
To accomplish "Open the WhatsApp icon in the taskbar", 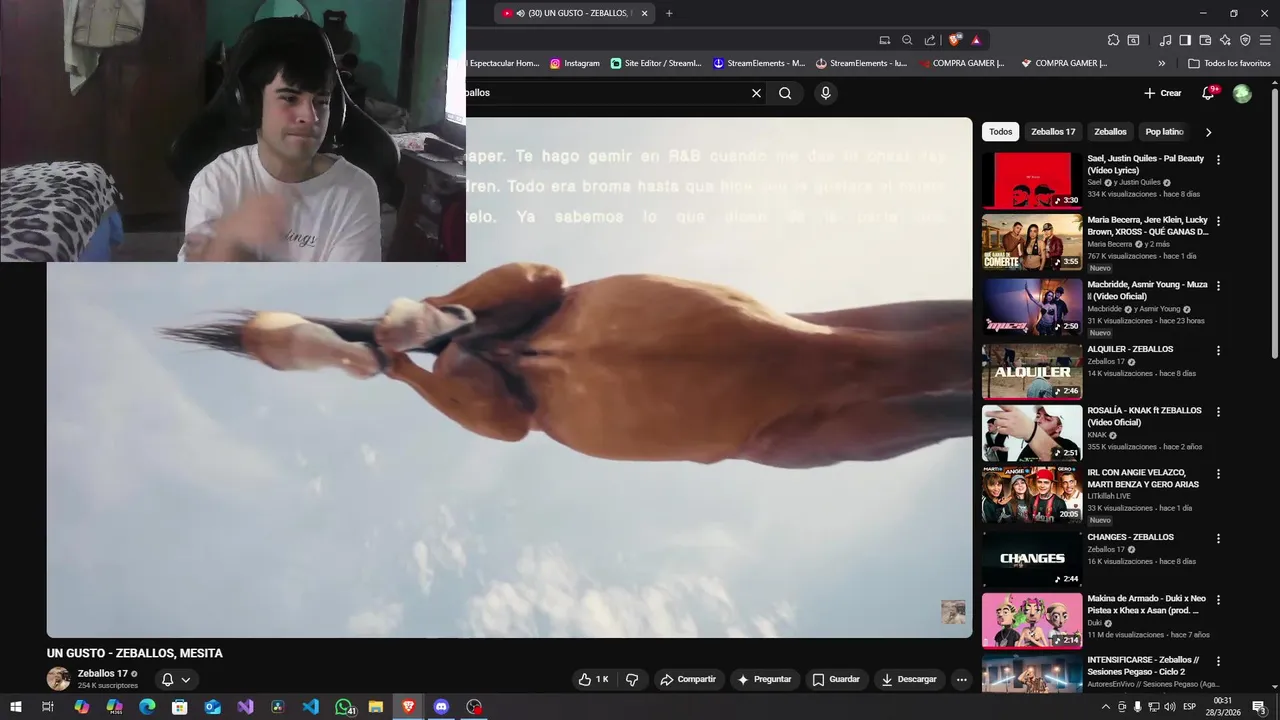I will pos(344,707).
